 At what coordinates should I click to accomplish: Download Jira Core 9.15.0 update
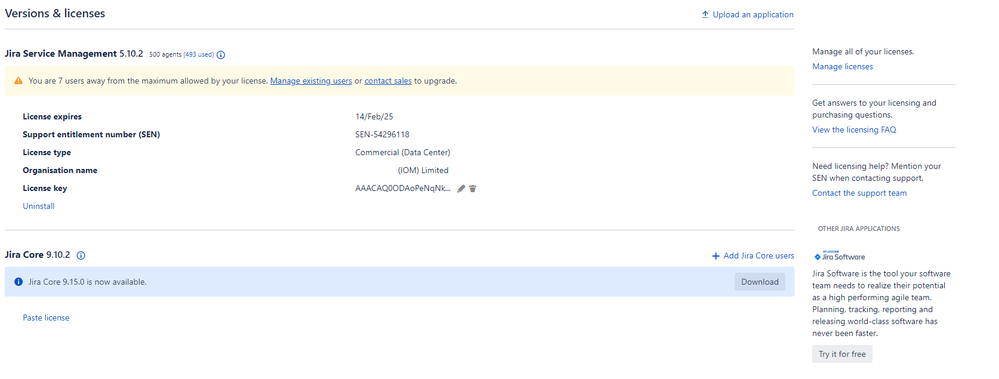tap(759, 282)
